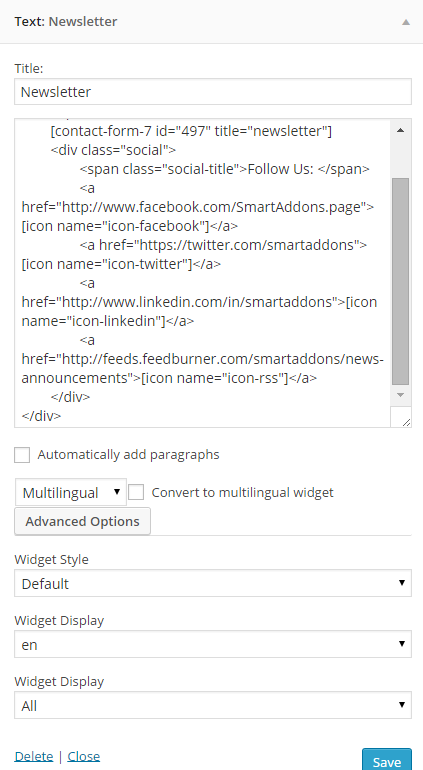Viewport: 423px width, 770px height.
Task: Open the Multilingual dropdown
Action: [x=71, y=492]
